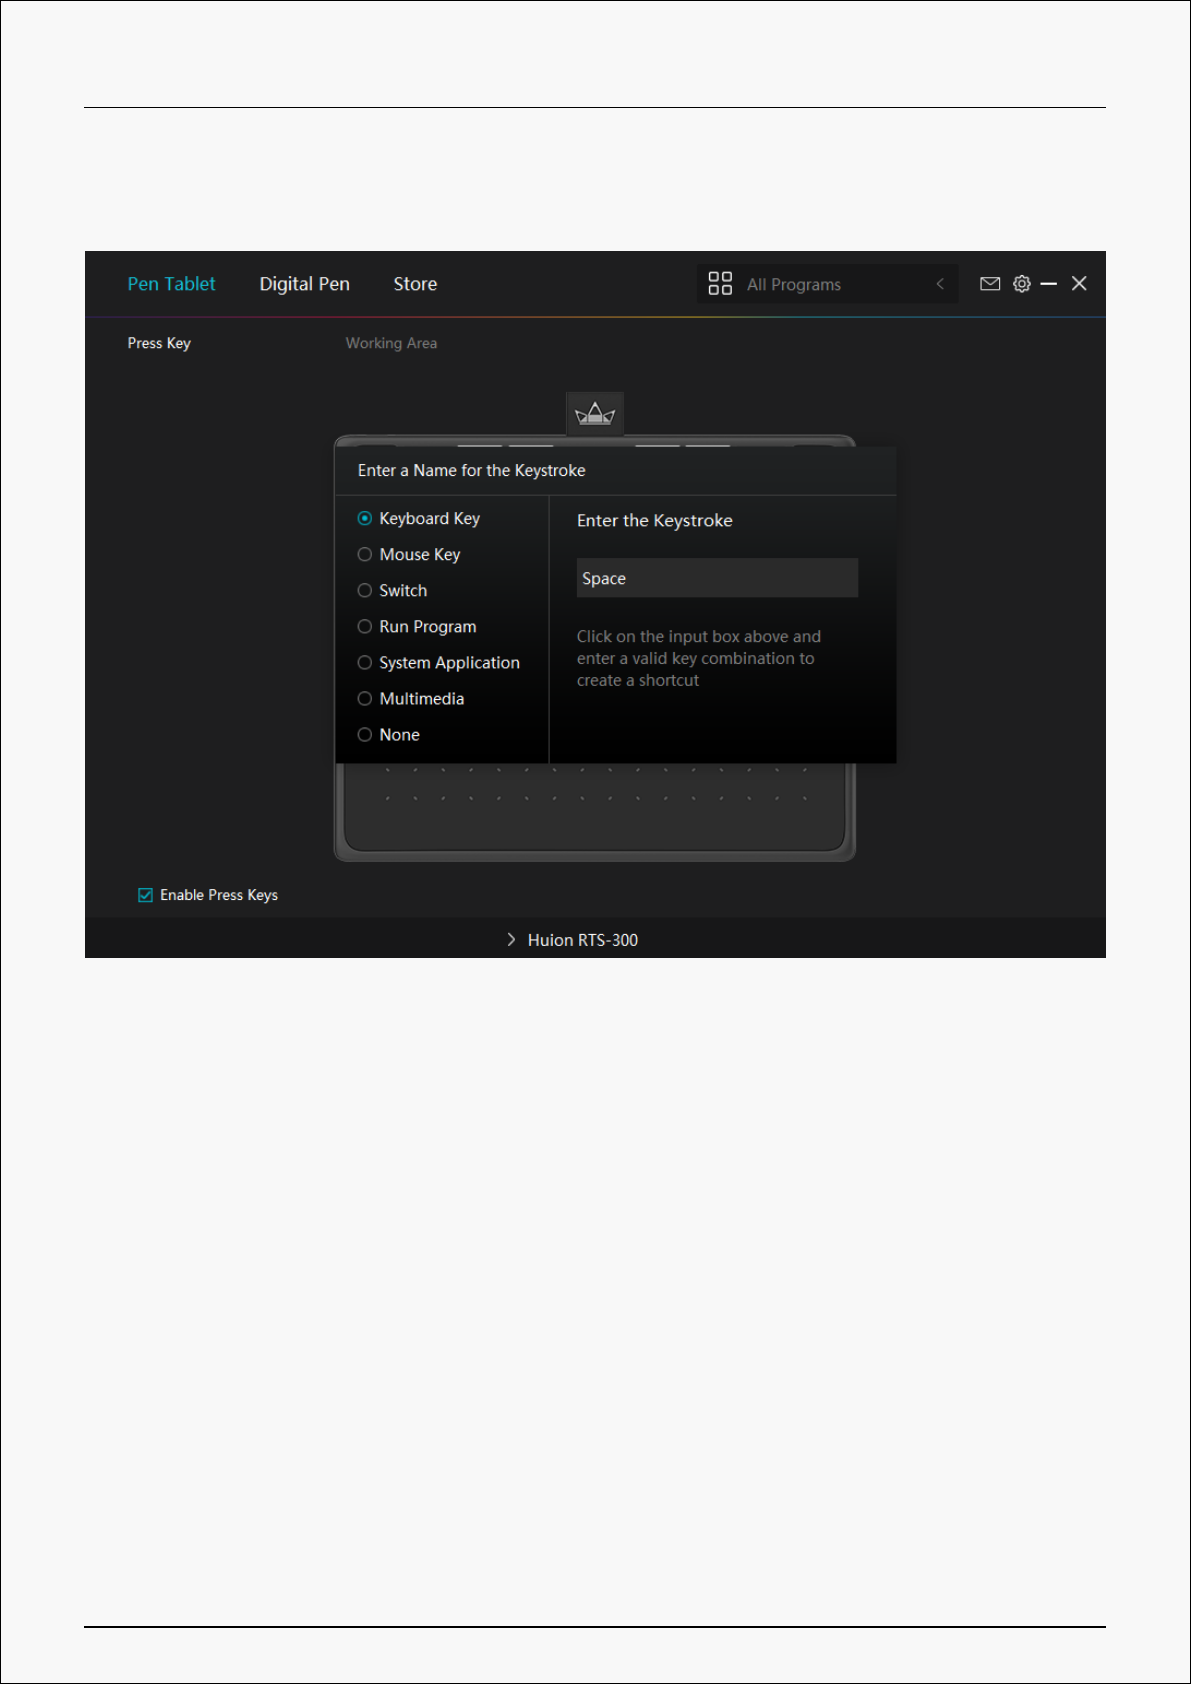Image resolution: width=1191 pixels, height=1684 pixels.
Task: Click the Huion crown logo icon
Action: [595, 414]
